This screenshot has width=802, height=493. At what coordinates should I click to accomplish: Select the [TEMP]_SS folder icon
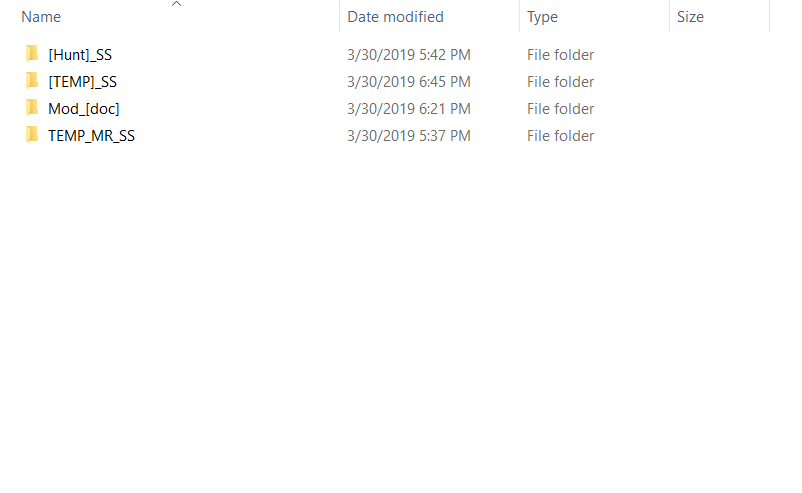pos(32,81)
